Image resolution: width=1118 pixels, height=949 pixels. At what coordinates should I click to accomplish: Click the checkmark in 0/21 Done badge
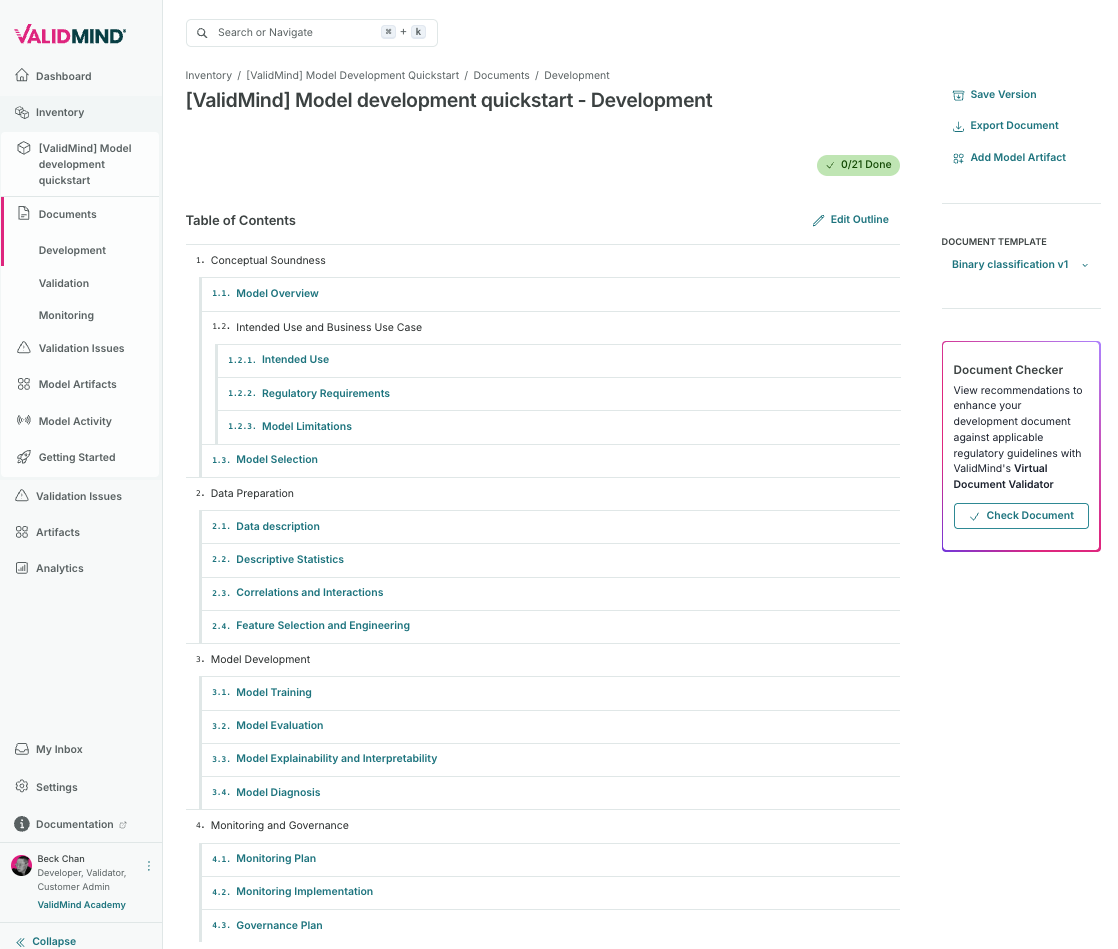(x=830, y=165)
